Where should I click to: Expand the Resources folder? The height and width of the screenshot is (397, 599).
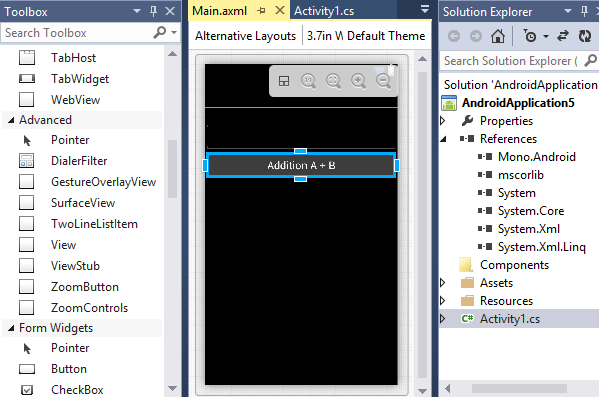pyautogui.click(x=443, y=301)
